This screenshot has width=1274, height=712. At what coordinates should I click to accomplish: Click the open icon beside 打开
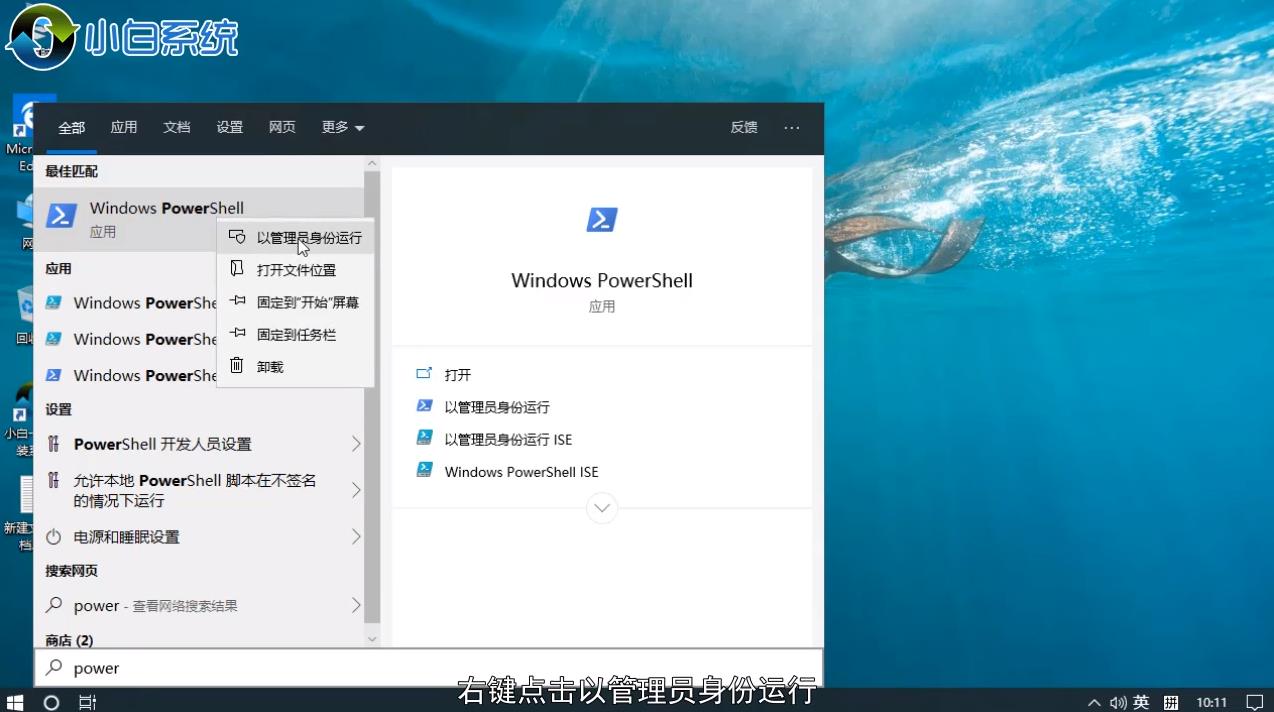click(424, 374)
